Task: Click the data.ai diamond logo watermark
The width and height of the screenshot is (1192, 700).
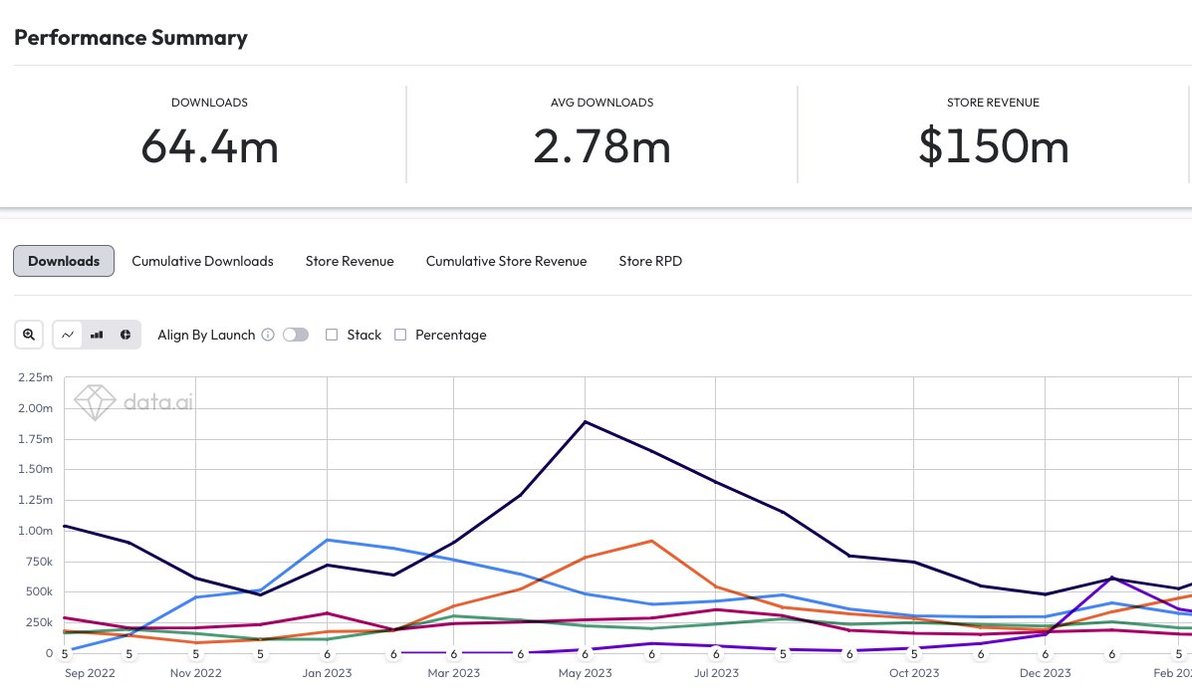Action: pos(96,402)
